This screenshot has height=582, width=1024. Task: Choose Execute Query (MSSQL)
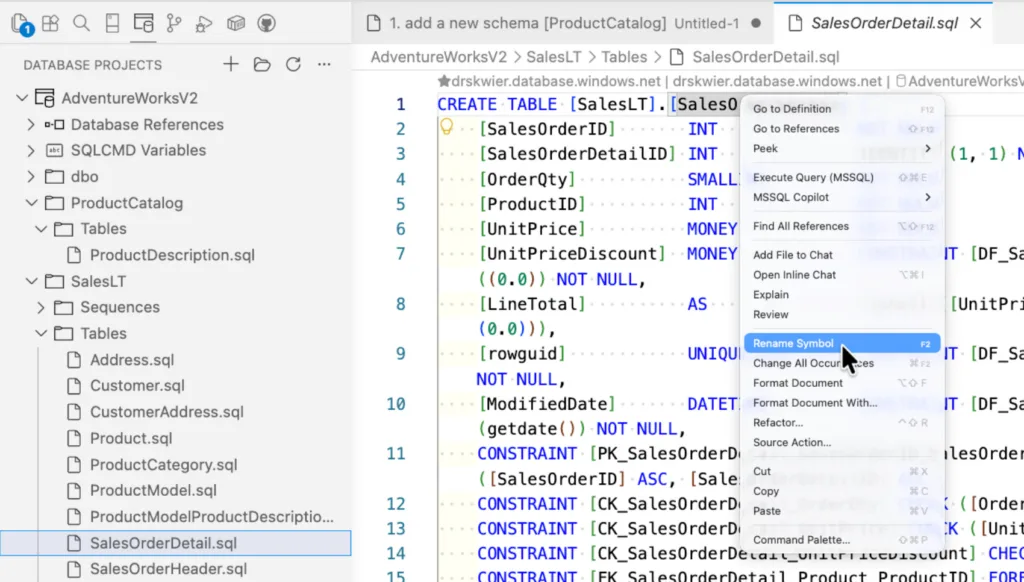tap(842, 177)
